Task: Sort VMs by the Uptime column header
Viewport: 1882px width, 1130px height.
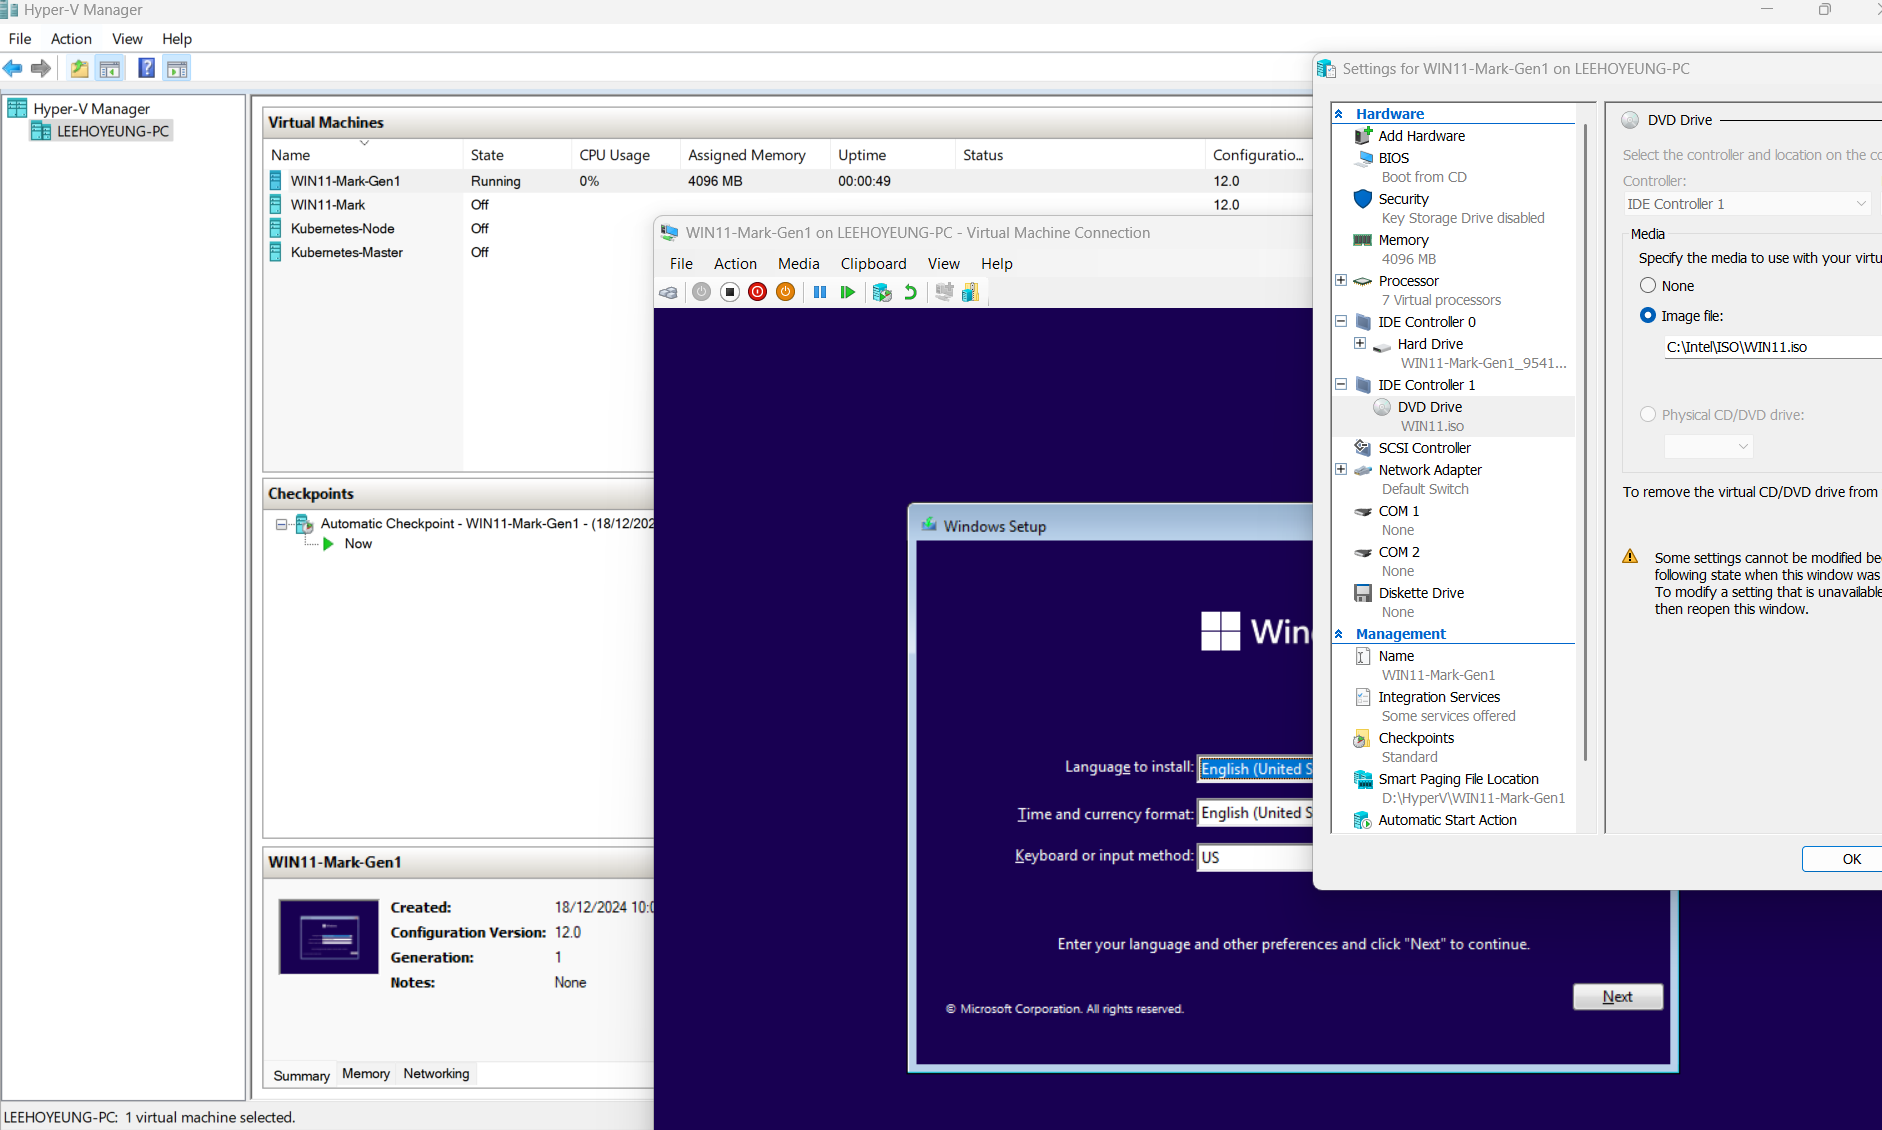Action: tap(892, 155)
